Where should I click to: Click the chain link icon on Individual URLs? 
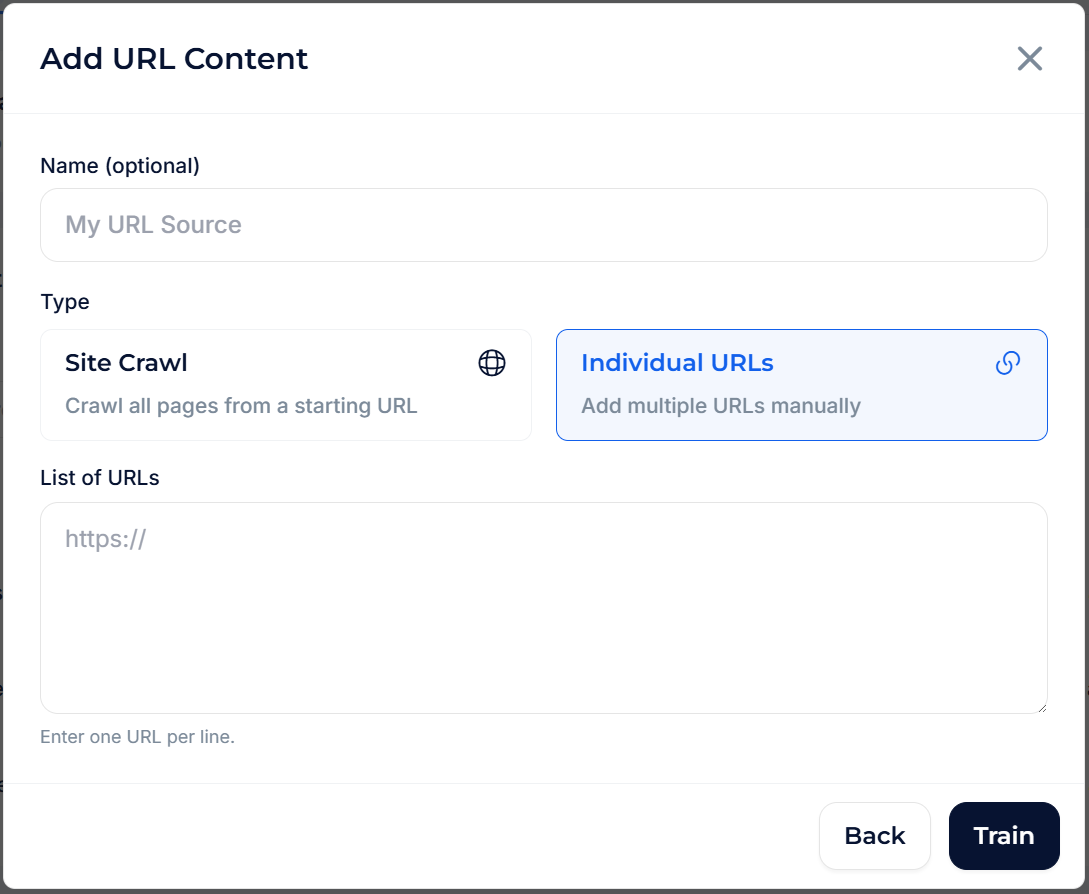click(x=1008, y=363)
